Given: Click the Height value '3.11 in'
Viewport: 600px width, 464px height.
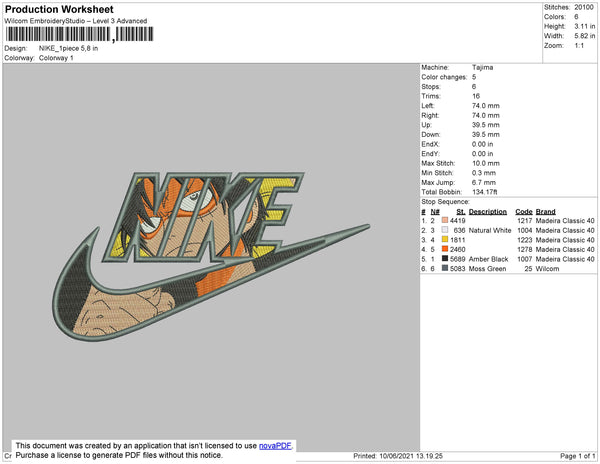Looking at the screenshot, I should click(x=585, y=26).
